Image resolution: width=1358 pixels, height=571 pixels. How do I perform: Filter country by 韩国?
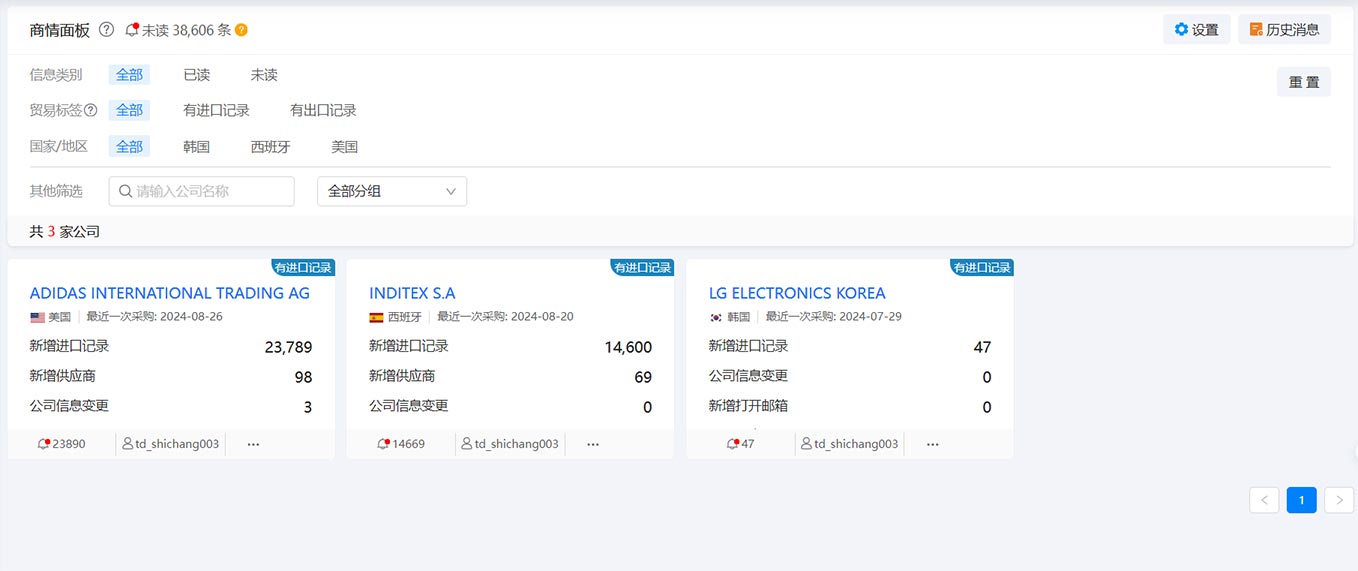[197, 146]
